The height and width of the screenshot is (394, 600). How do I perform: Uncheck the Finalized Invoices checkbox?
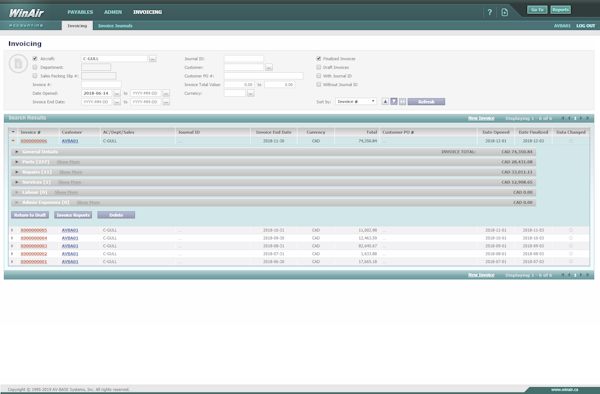[x=318, y=59]
